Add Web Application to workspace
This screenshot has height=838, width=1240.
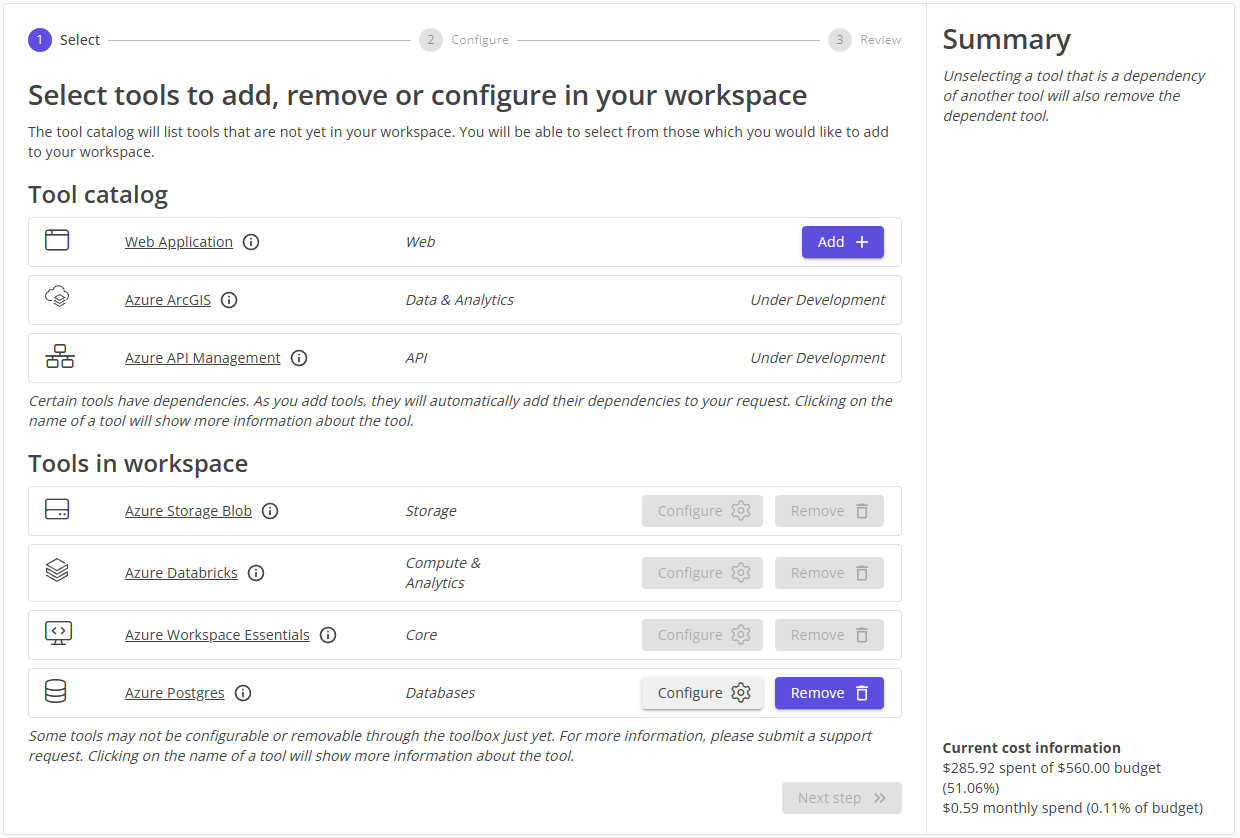tap(842, 242)
